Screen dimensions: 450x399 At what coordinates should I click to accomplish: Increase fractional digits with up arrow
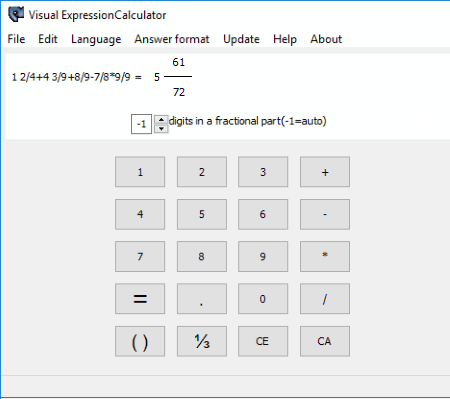pyautogui.click(x=161, y=119)
